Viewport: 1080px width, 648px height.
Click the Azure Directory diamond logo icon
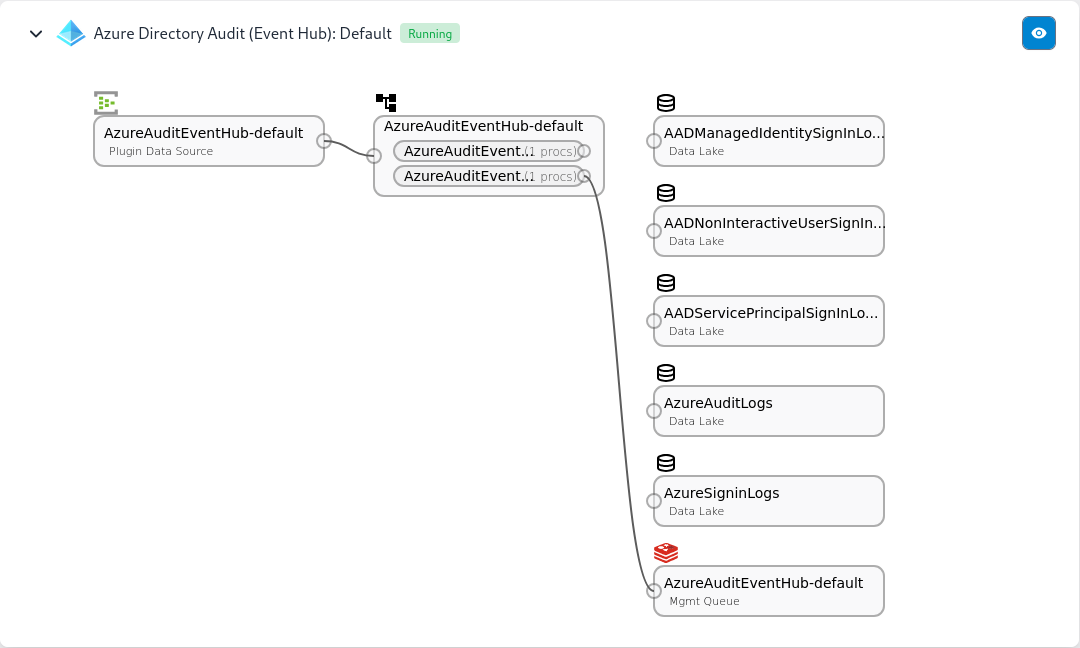tap(71, 33)
